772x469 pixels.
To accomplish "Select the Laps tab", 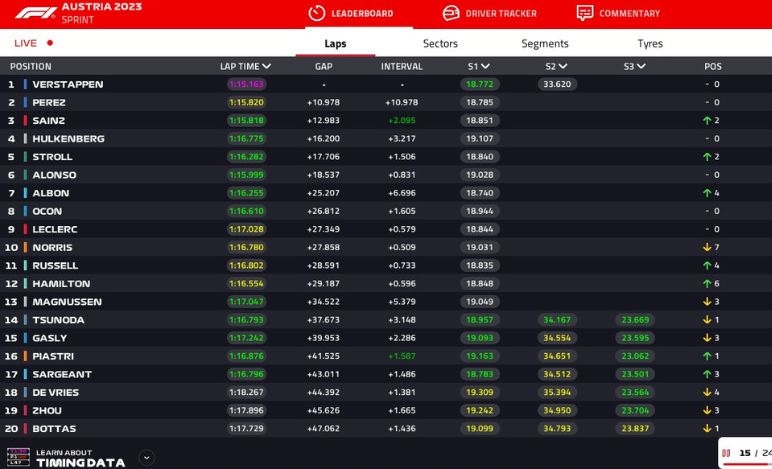I will point(335,44).
